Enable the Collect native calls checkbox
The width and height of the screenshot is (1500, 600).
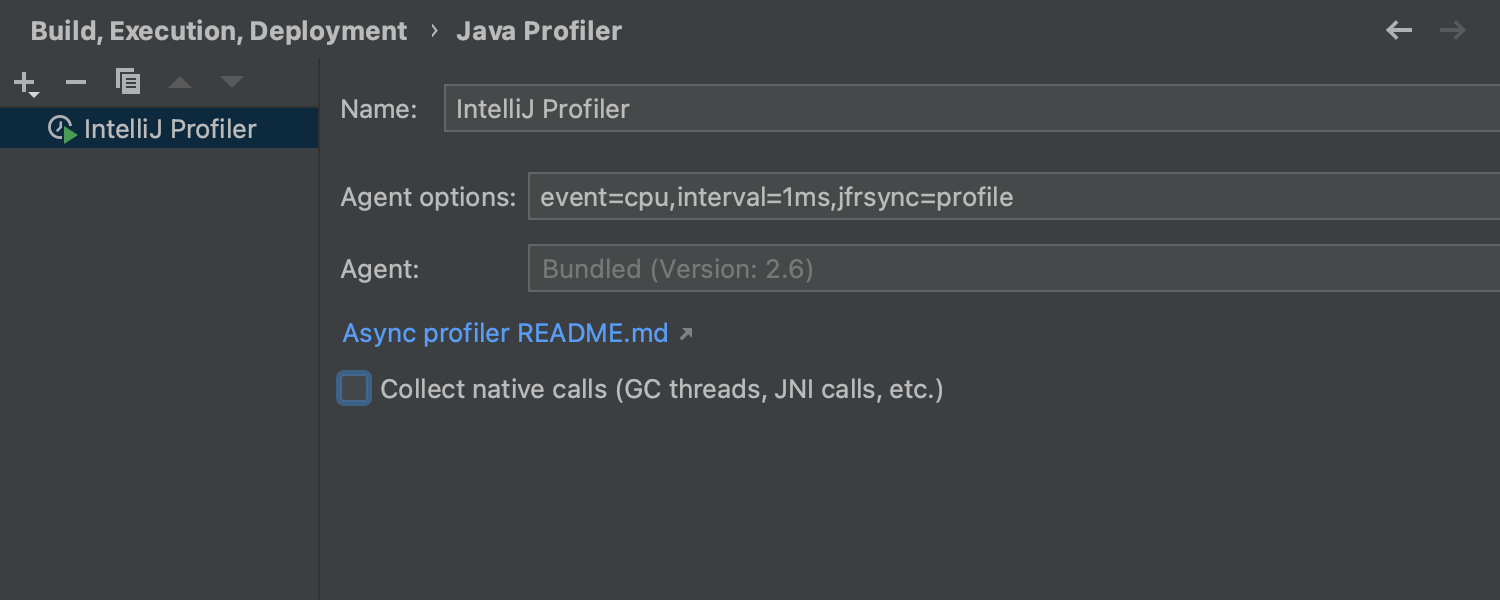point(354,388)
